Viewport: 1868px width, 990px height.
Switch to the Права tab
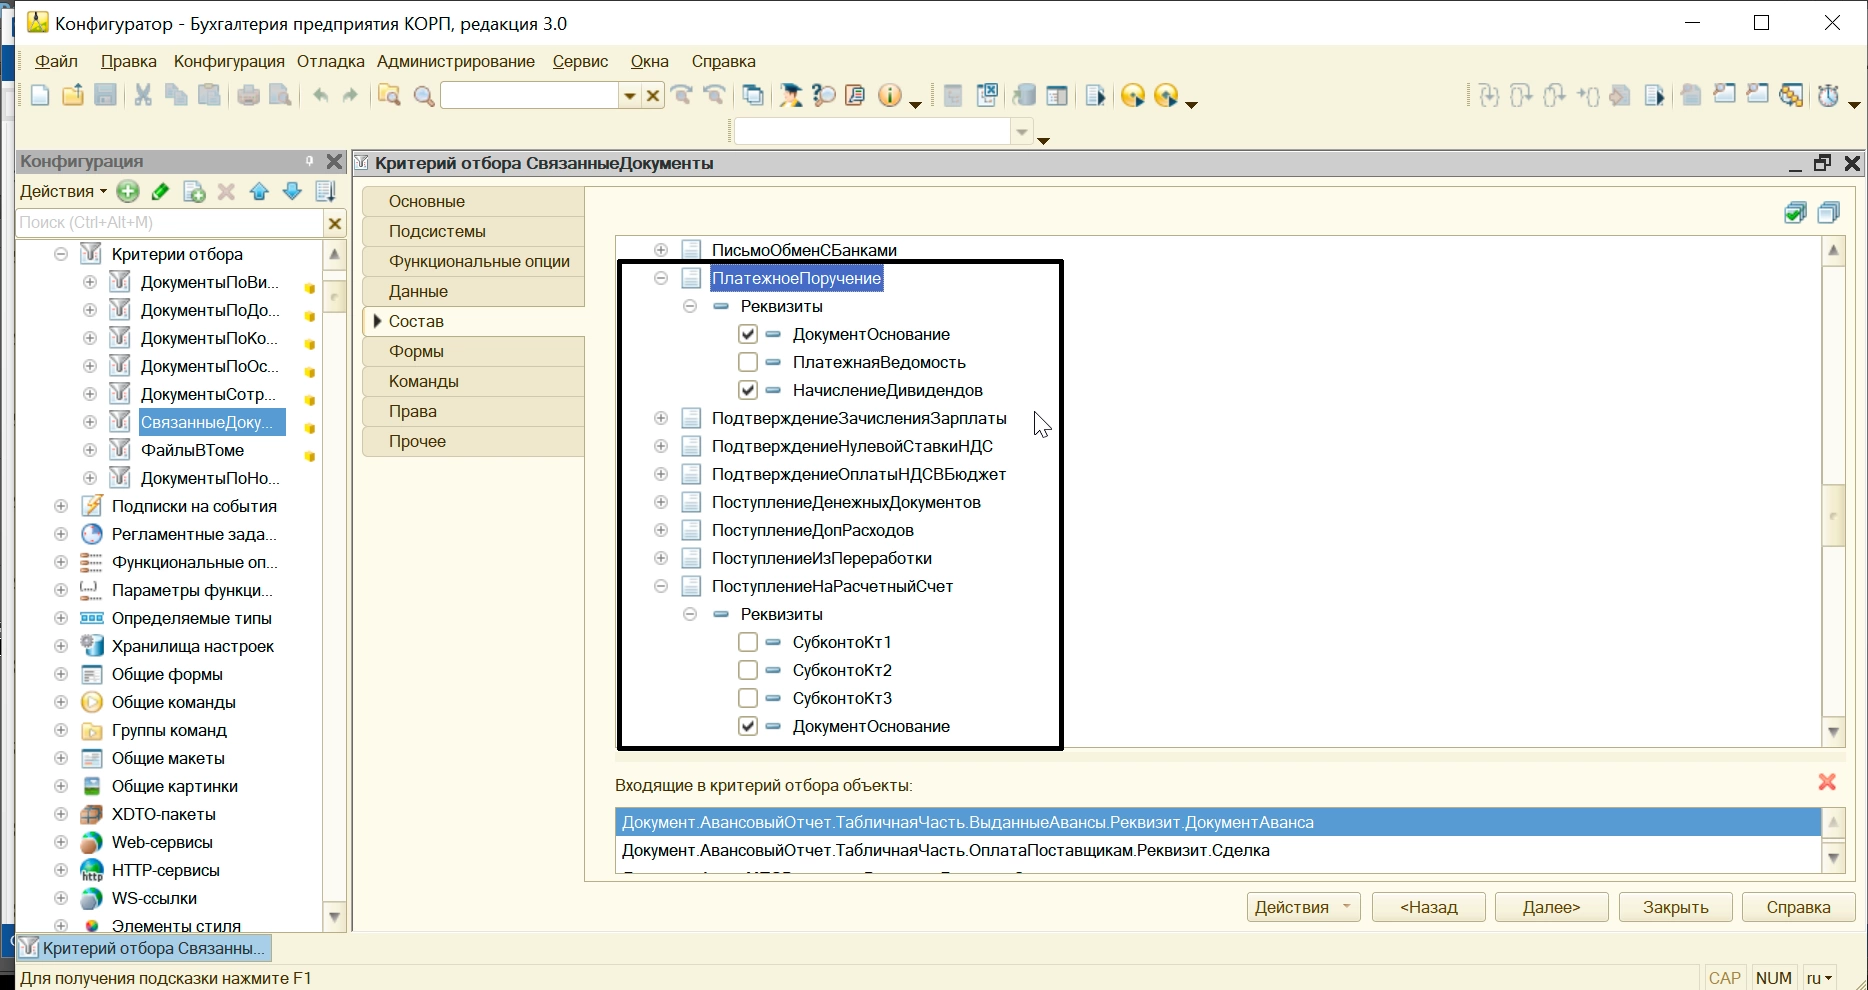tap(413, 411)
